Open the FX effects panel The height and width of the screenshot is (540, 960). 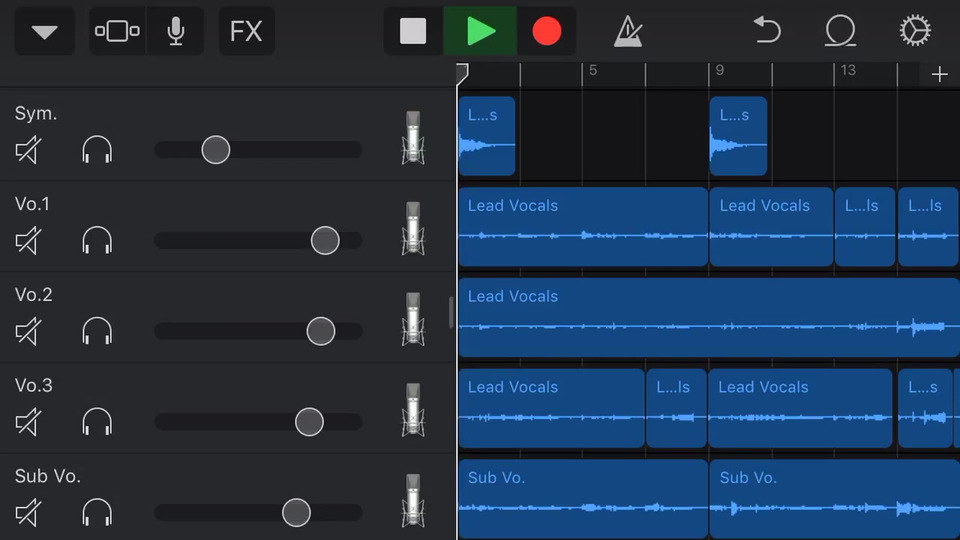[246, 31]
